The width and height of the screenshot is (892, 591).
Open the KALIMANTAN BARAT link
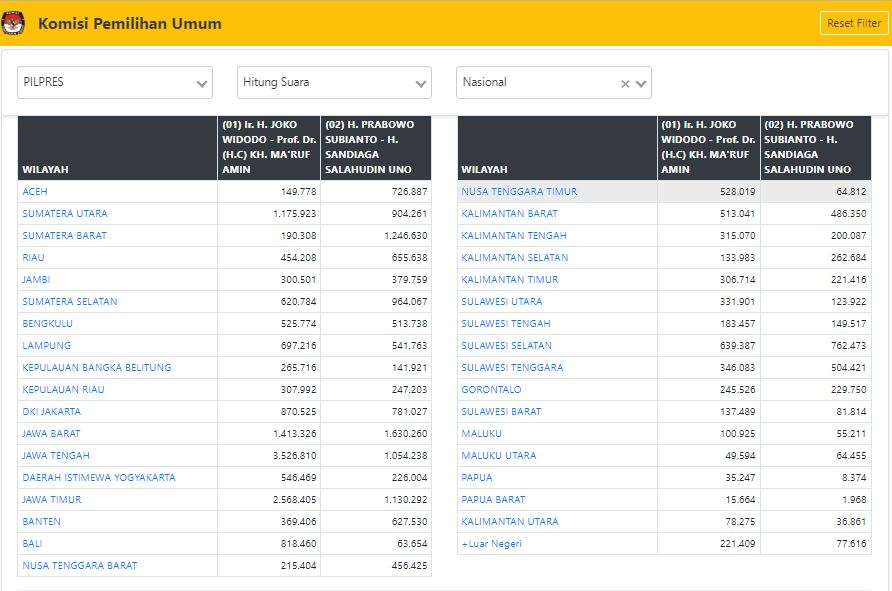coord(510,214)
